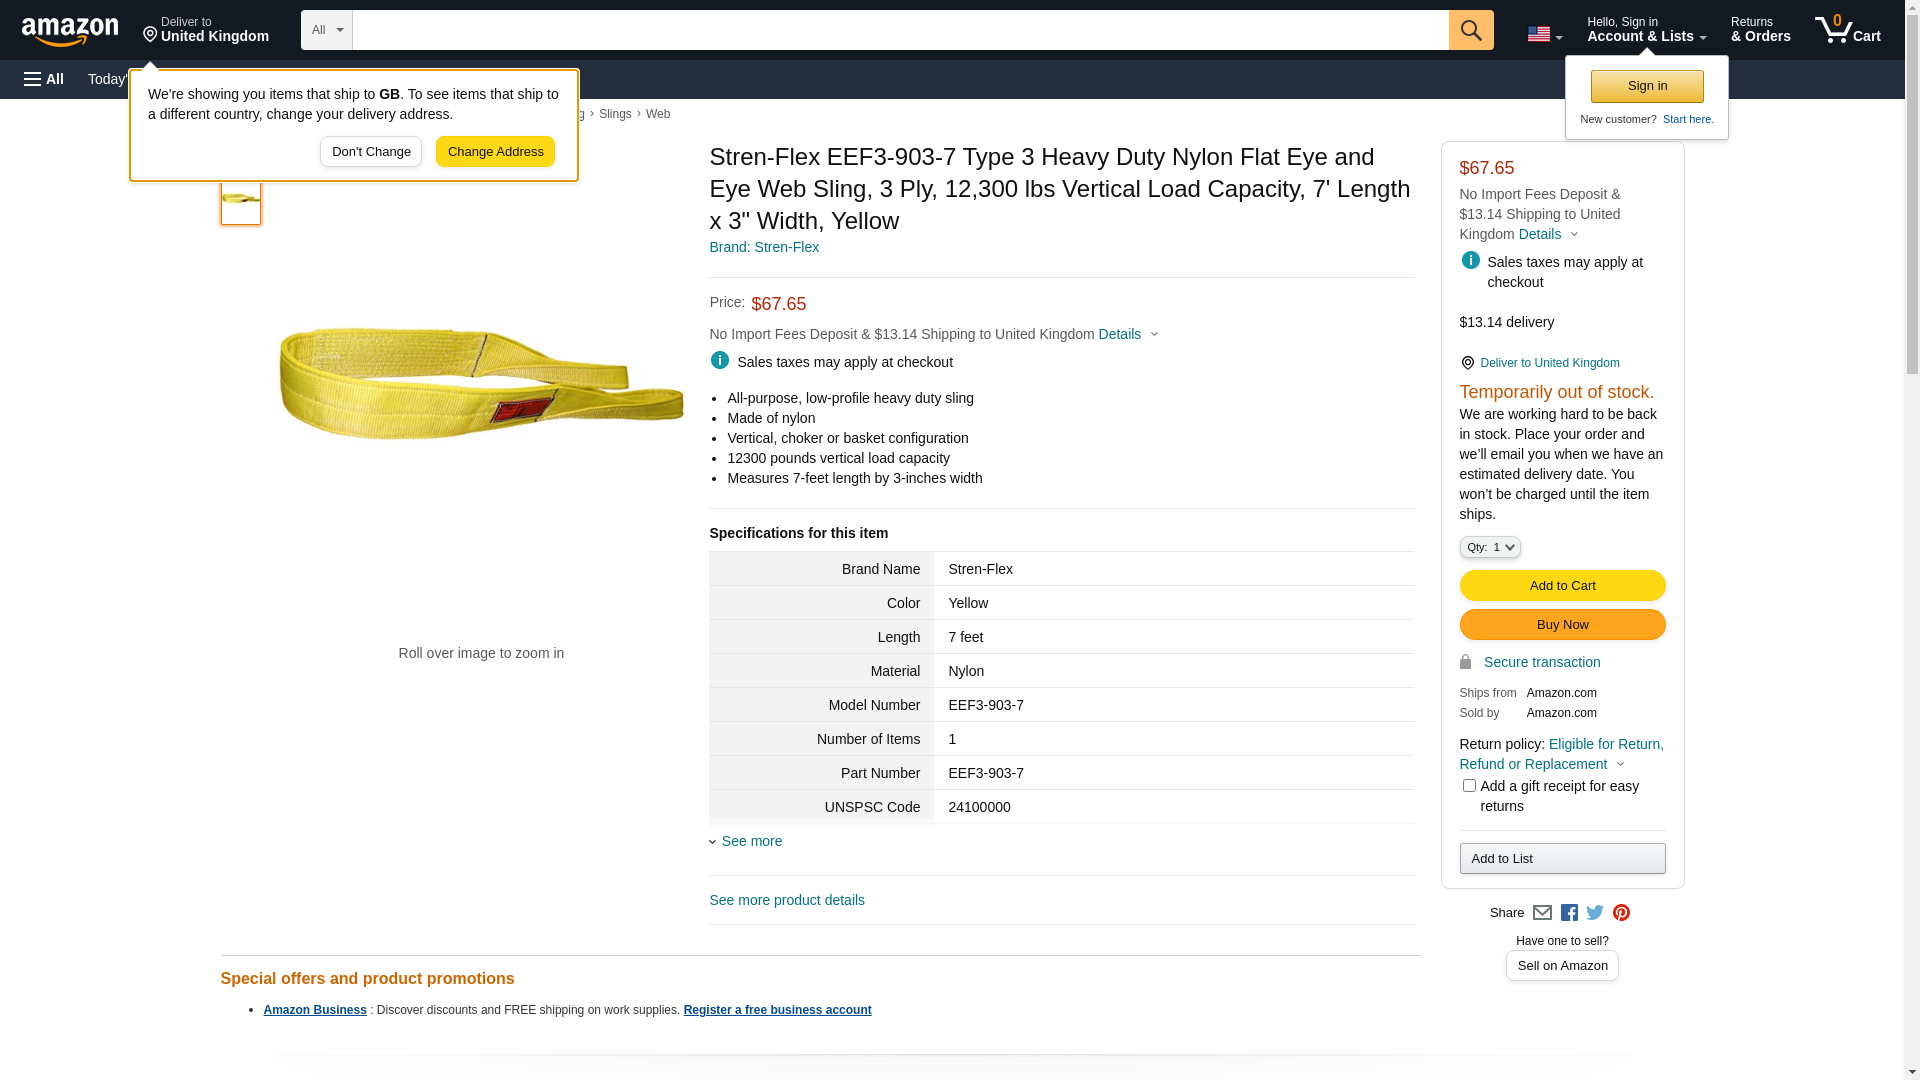Open the All hamburger menu

(44, 79)
